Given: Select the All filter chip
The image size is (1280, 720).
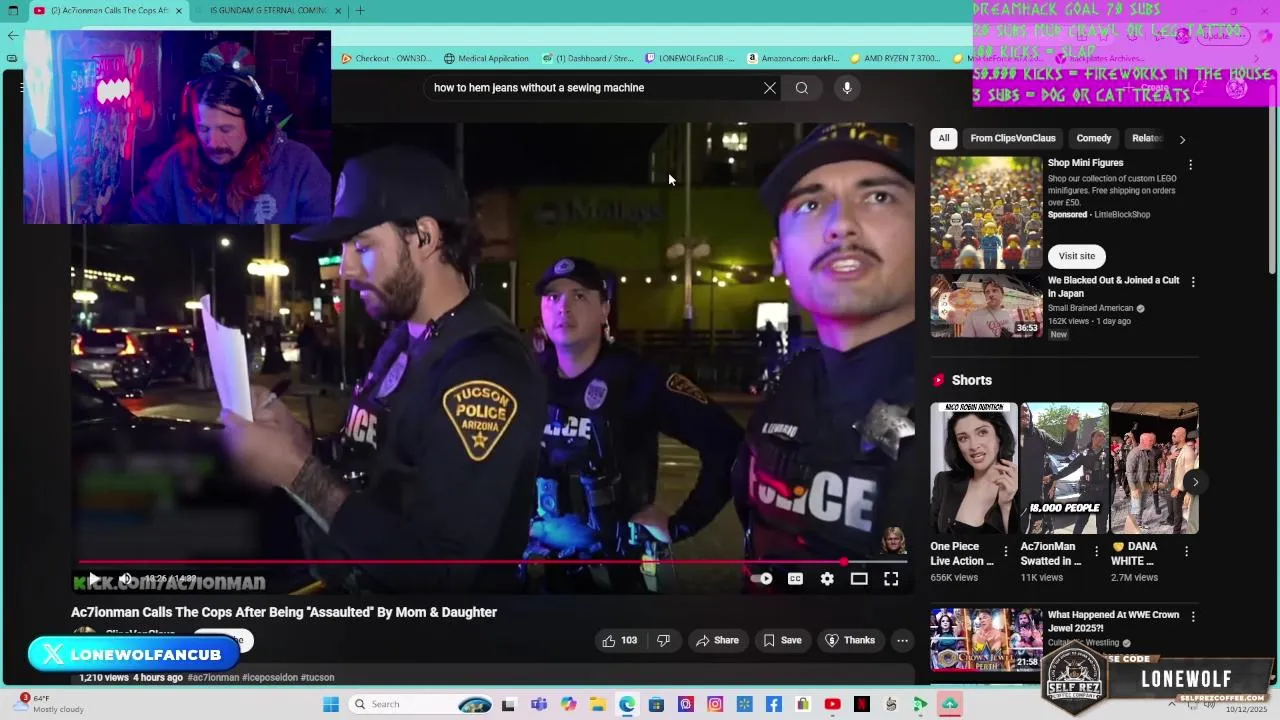Looking at the screenshot, I should coord(944,138).
